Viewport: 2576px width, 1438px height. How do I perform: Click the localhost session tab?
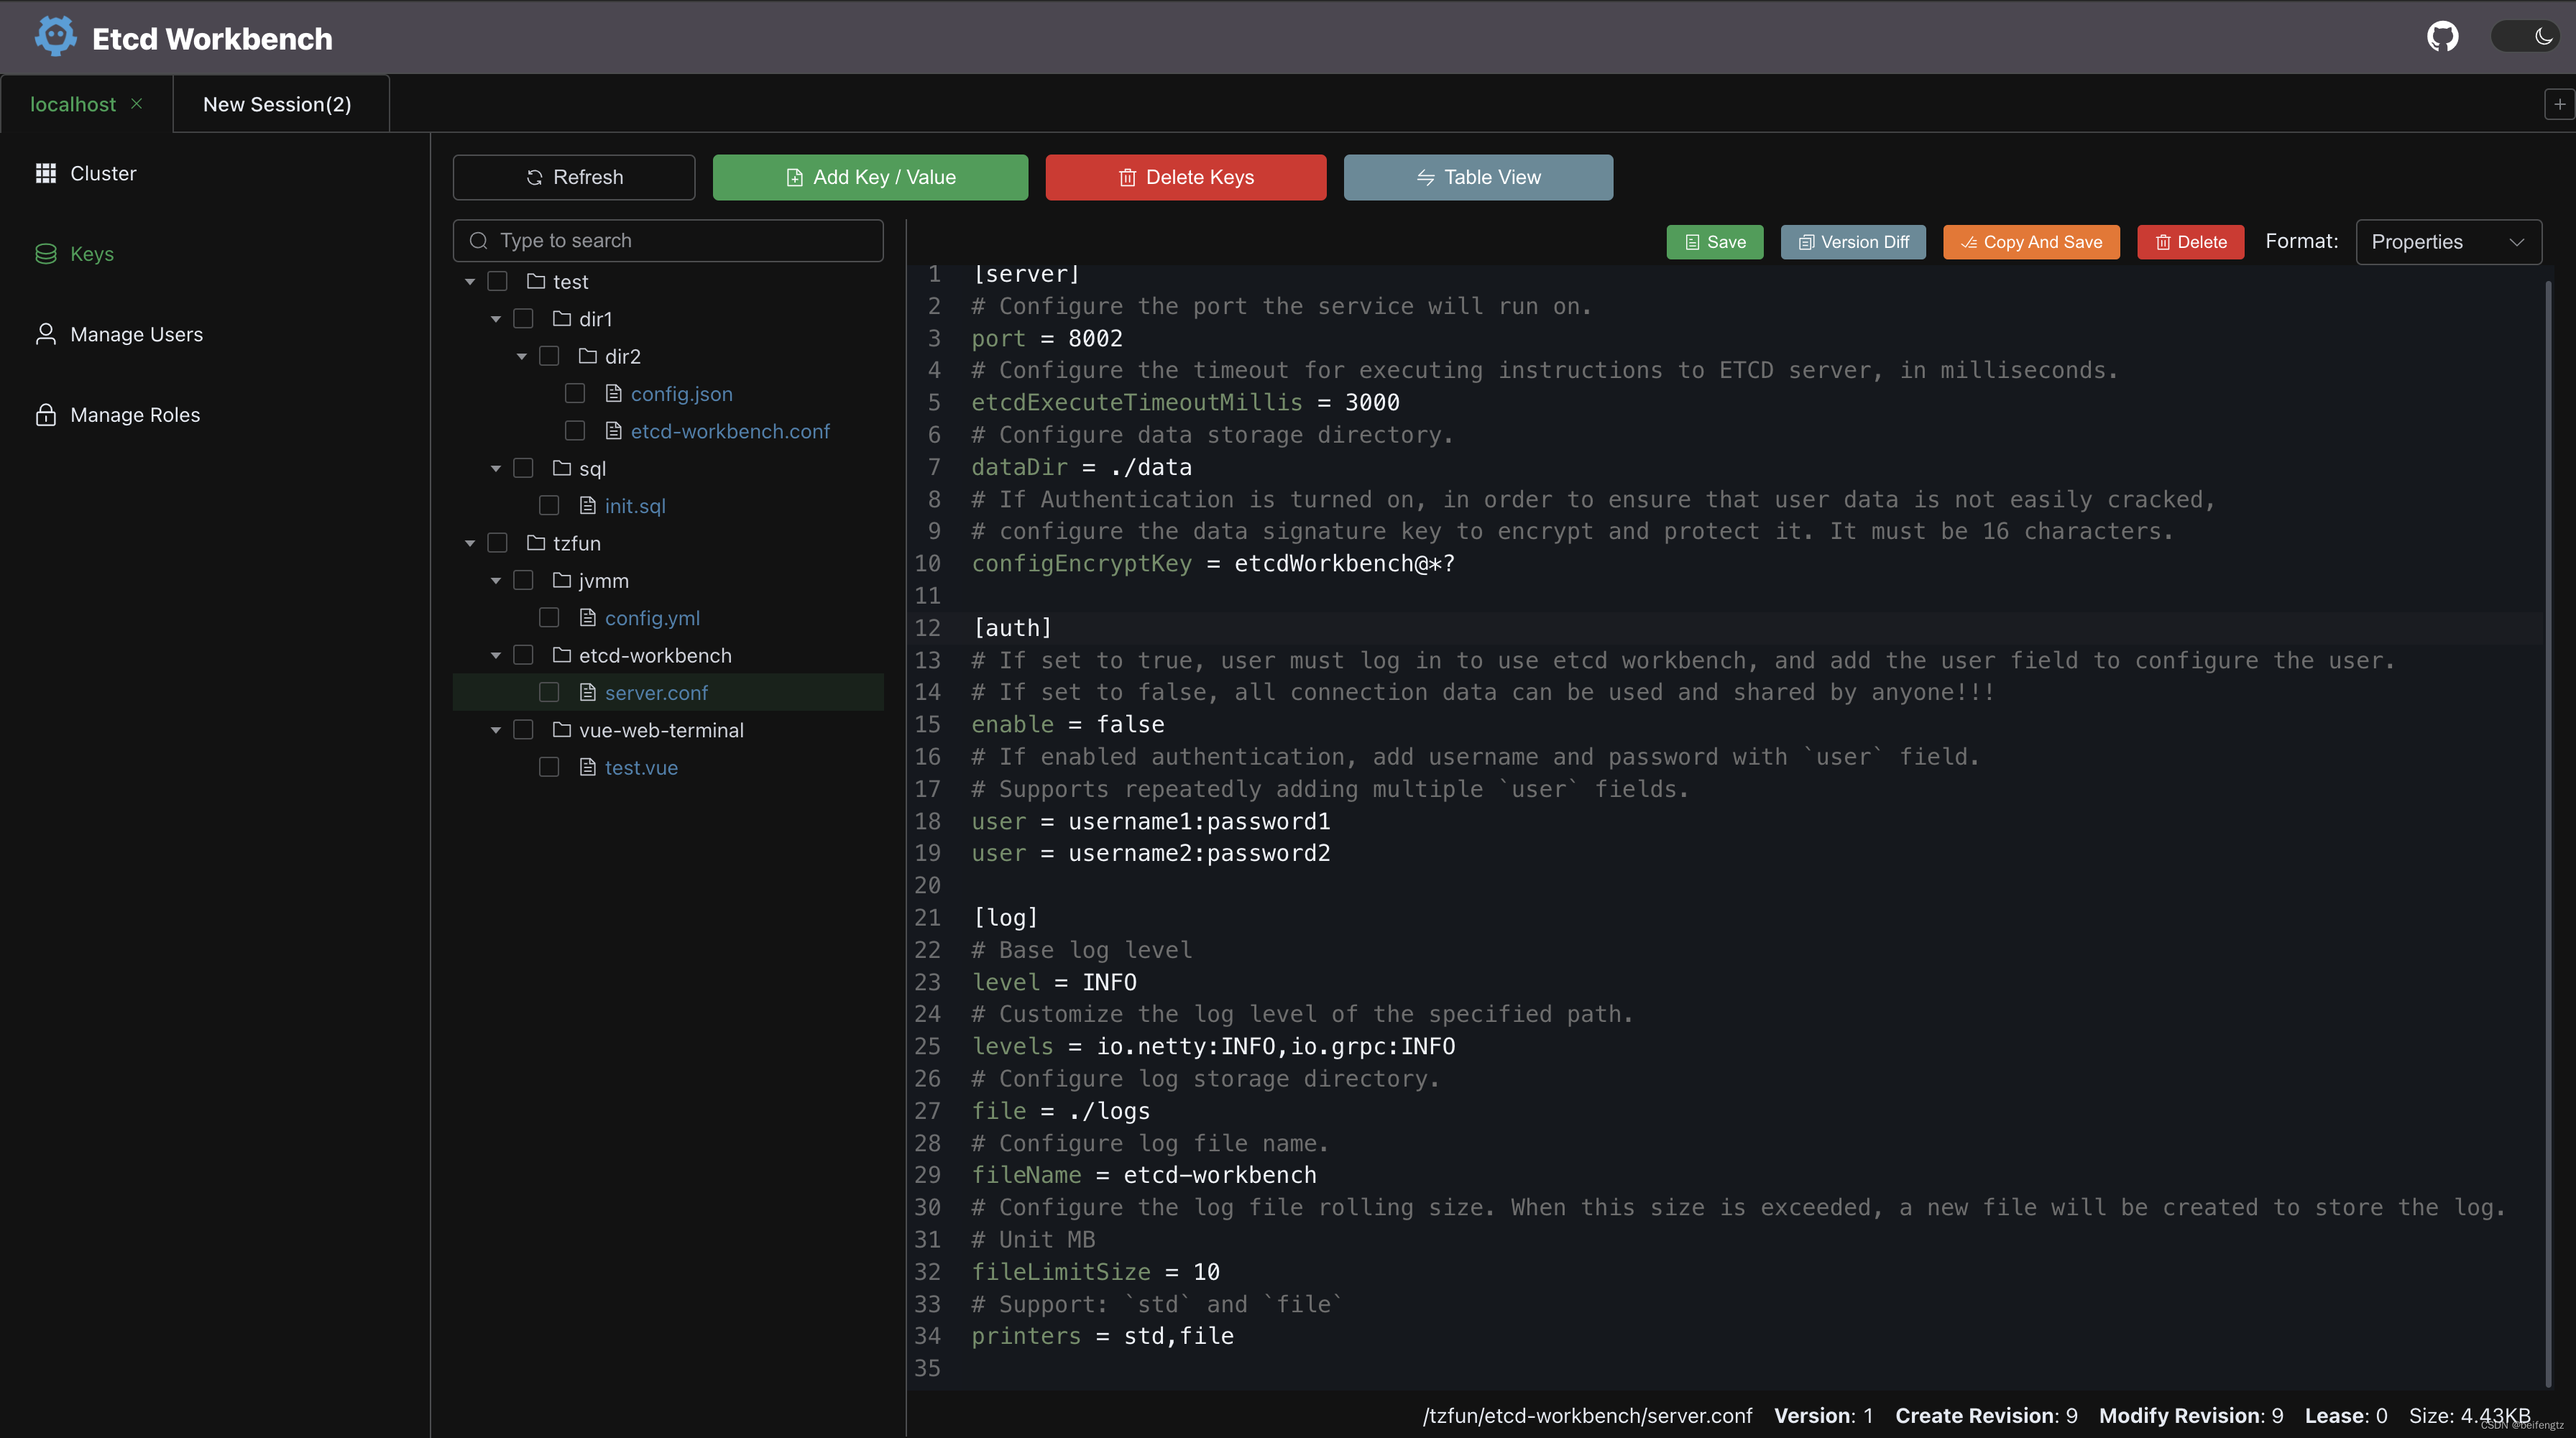click(70, 103)
